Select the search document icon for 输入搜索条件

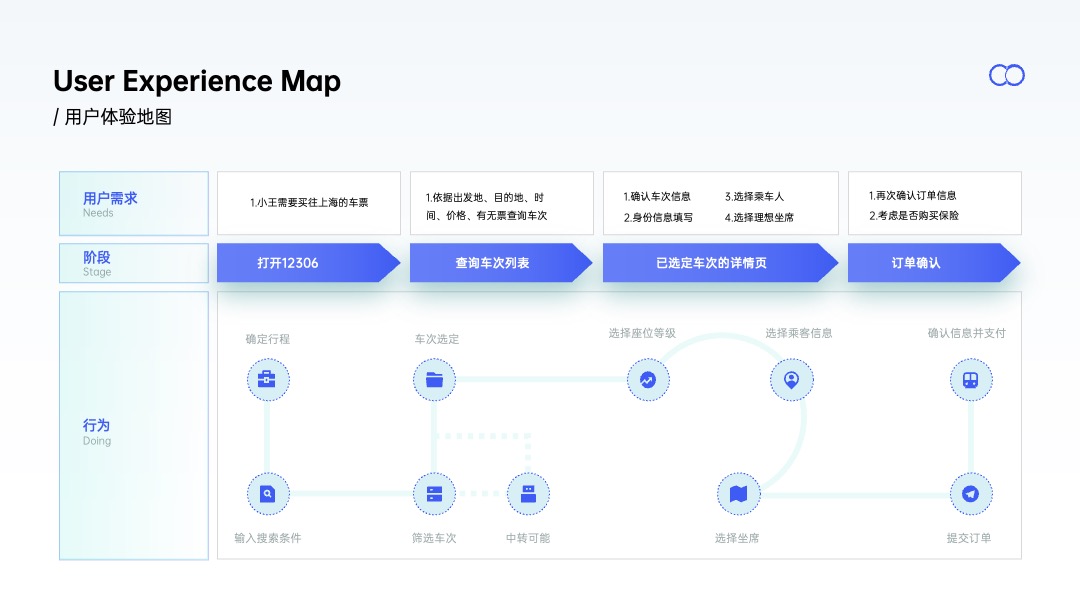(x=268, y=494)
